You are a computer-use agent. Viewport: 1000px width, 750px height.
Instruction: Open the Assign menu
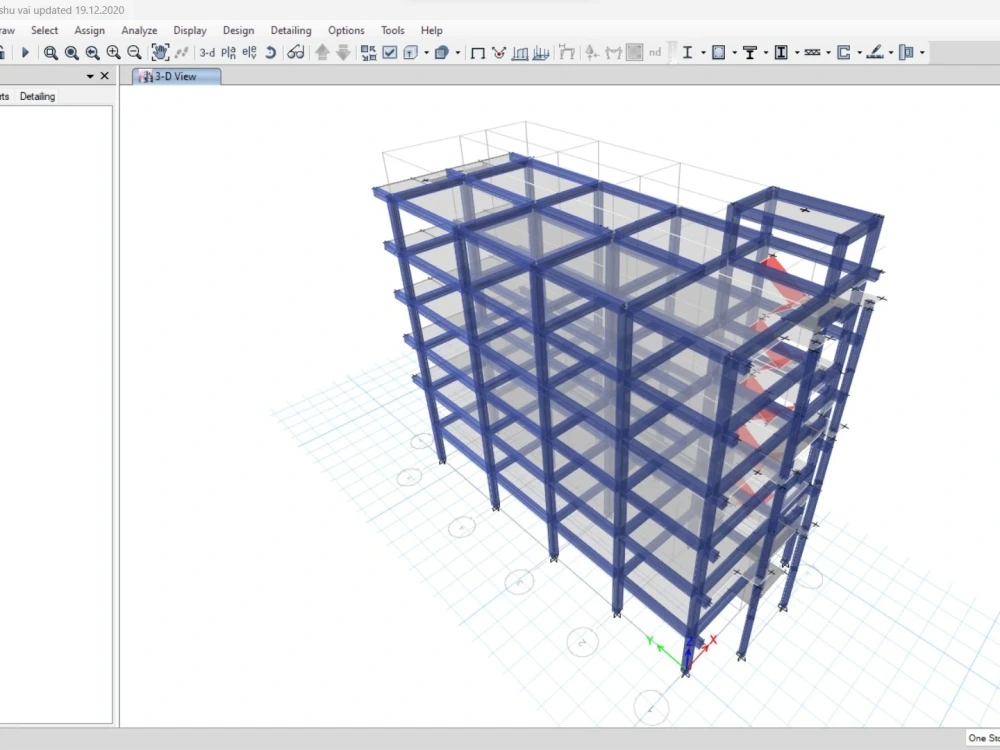coord(89,30)
